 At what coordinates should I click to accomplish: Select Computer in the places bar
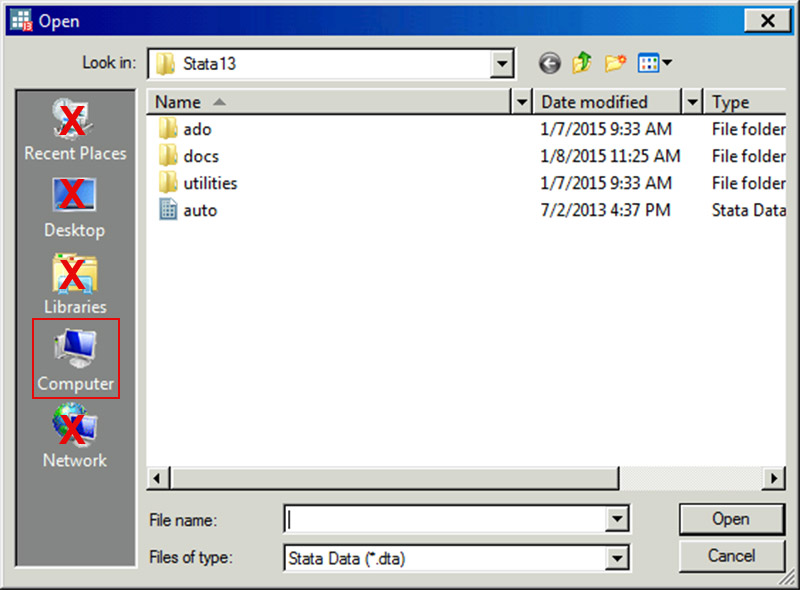point(76,358)
